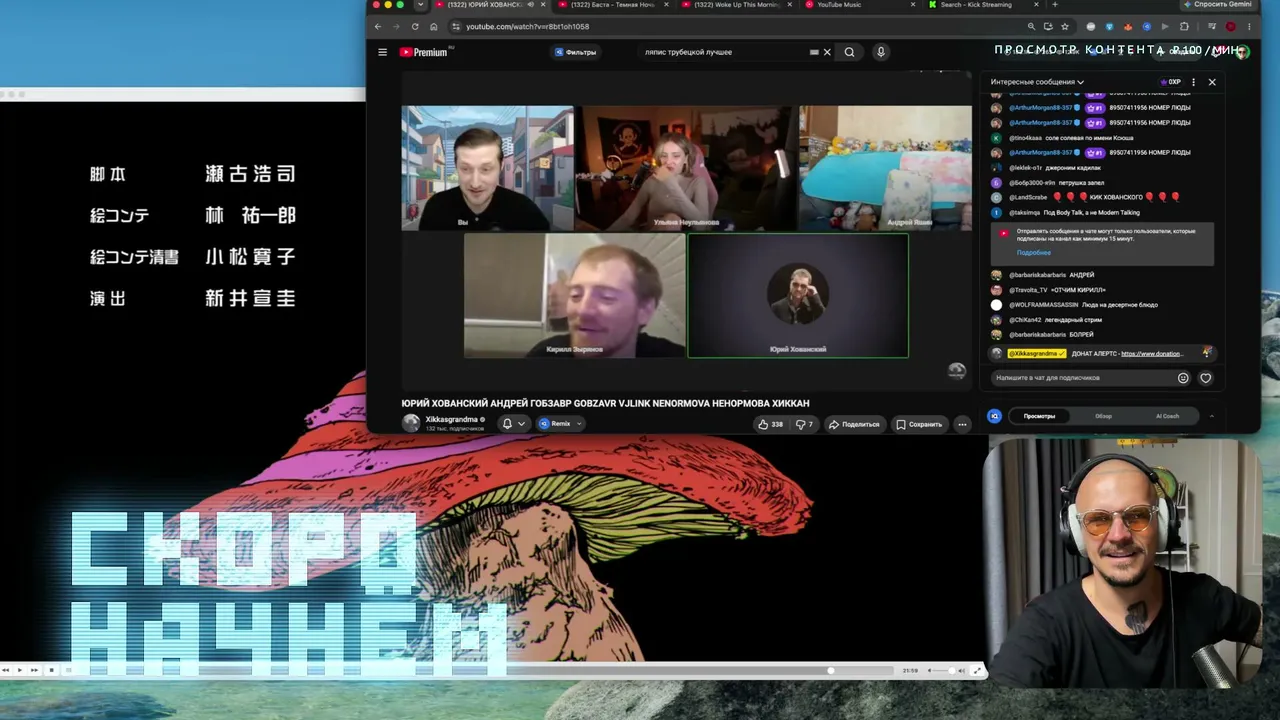Fast-forward in the background media player
The width and height of the screenshot is (1280, 720).
pyautogui.click(x=35, y=670)
